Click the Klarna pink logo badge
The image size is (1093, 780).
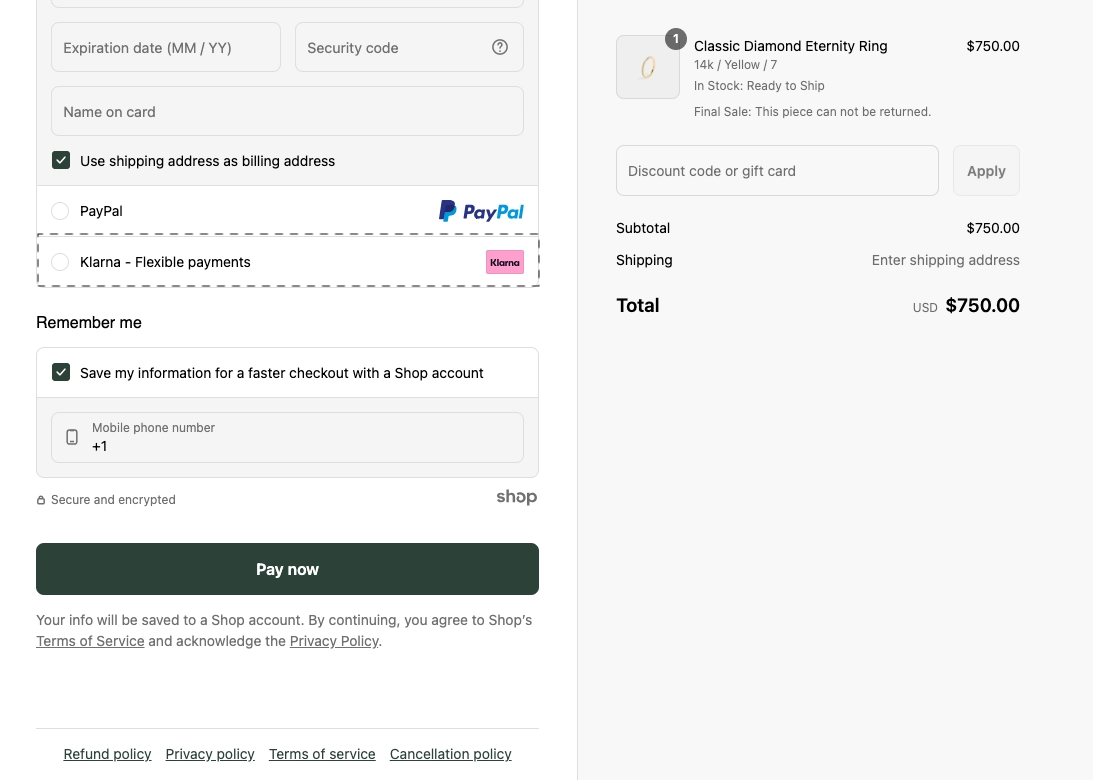505,261
